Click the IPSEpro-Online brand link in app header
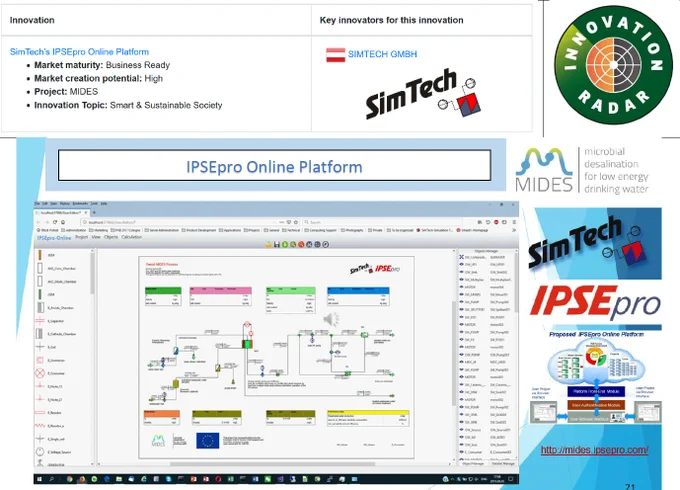Viewport: 680px width, 490px height. coord(54,238)
